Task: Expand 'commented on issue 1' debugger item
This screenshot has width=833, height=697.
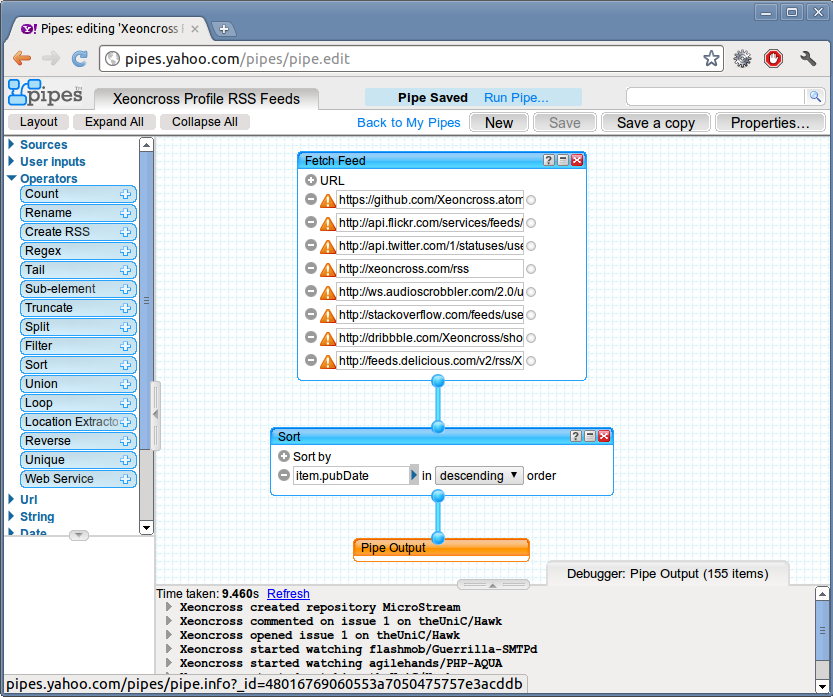Action: (169, 620)
